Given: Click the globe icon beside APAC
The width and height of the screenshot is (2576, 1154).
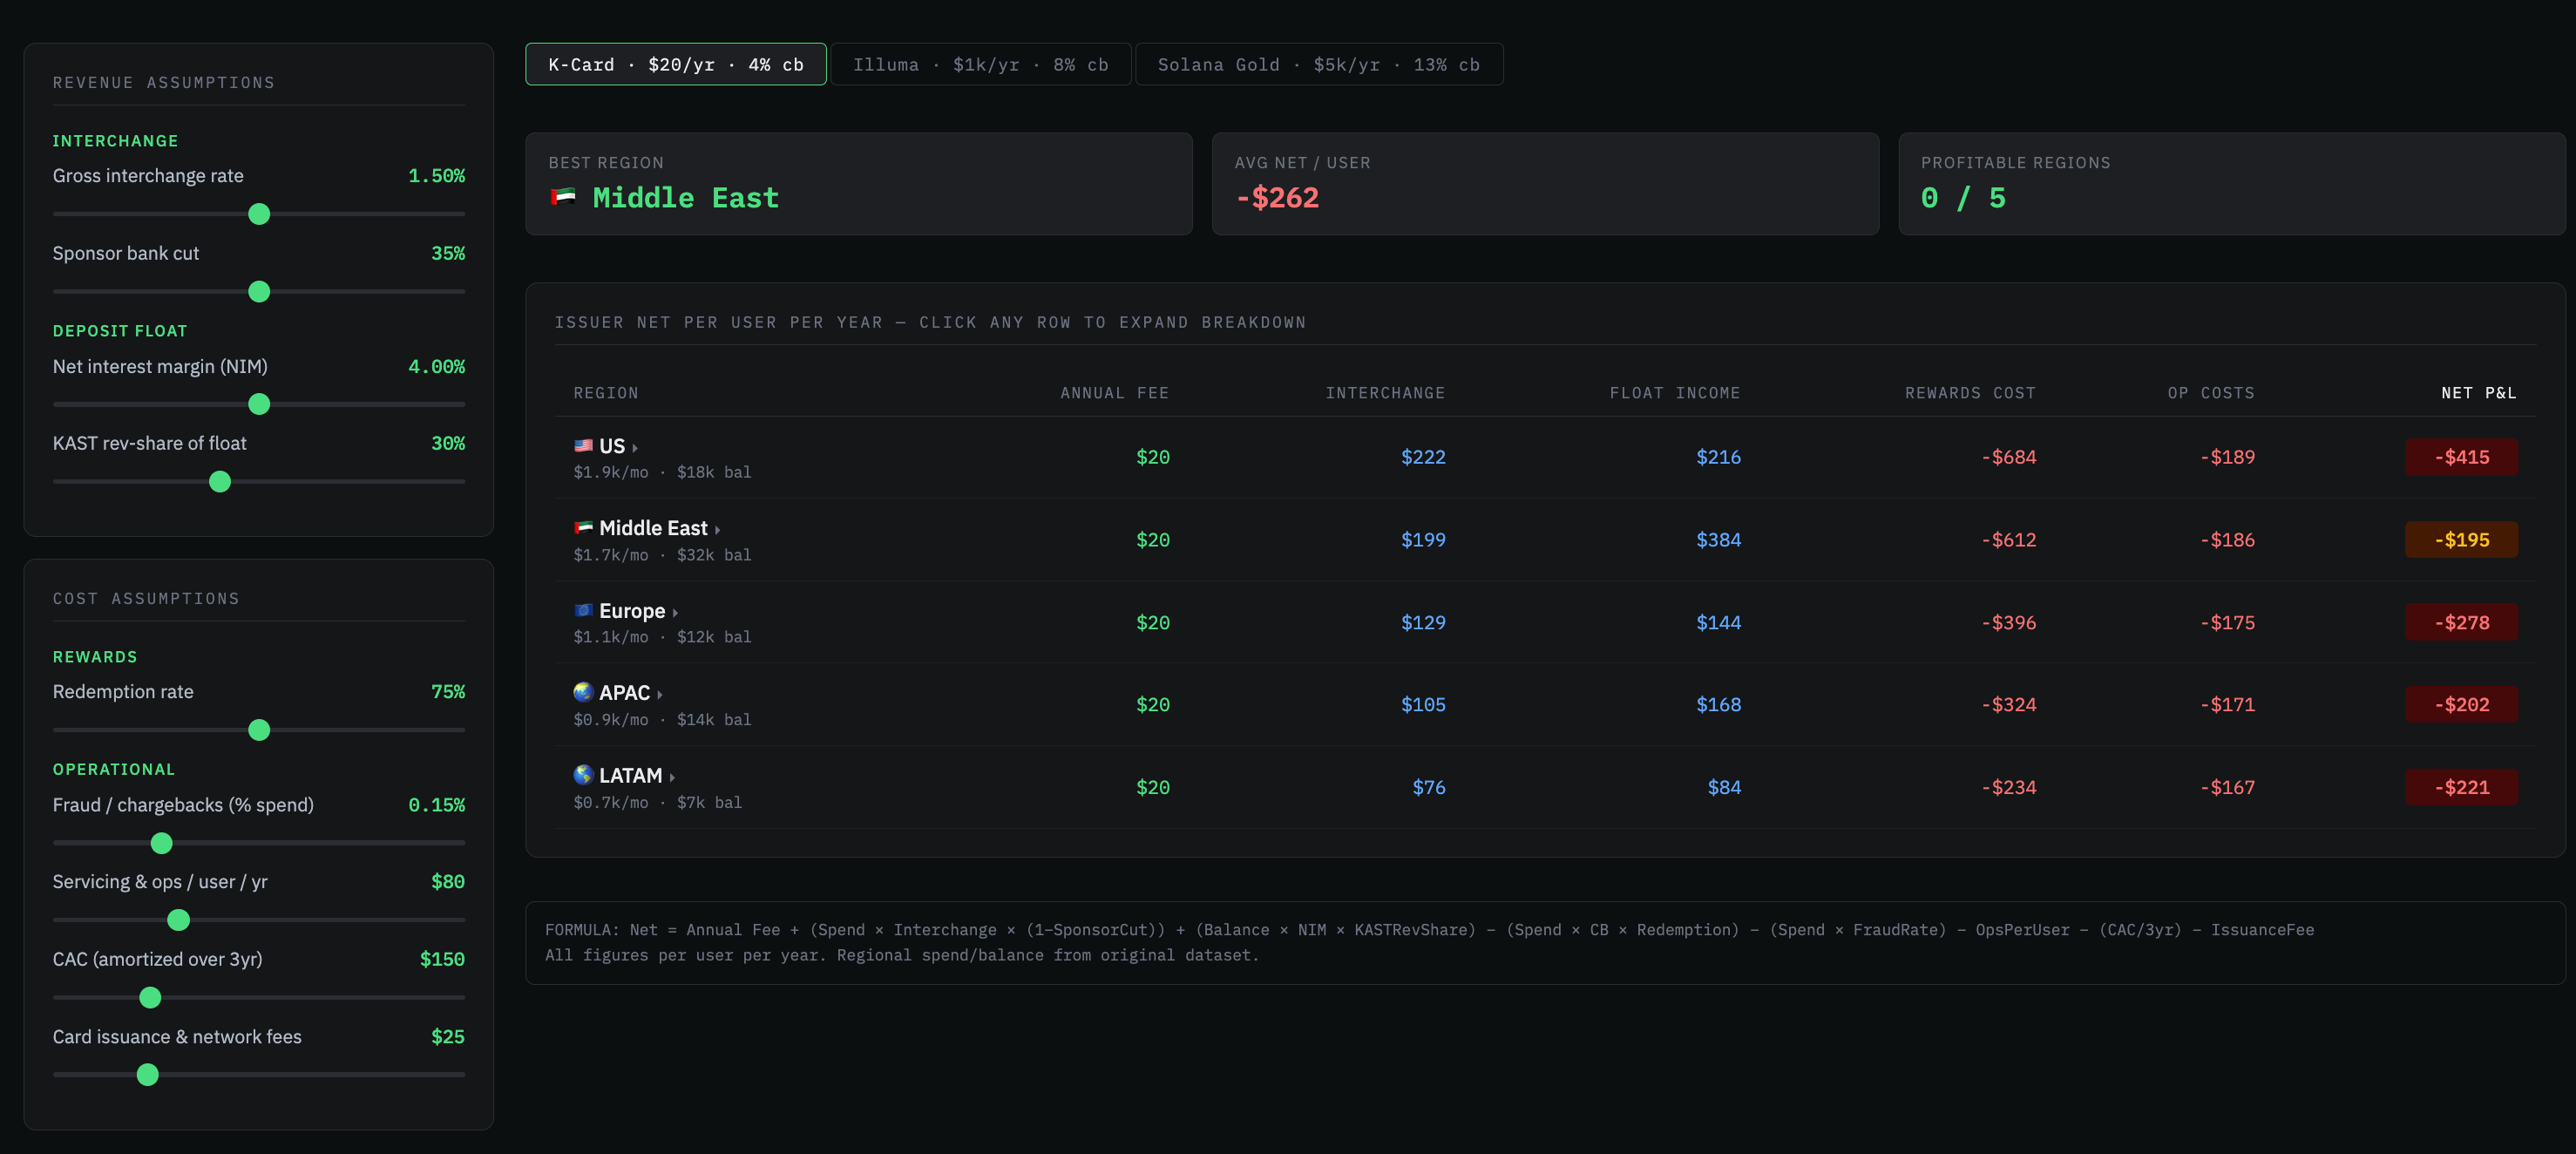Looking at the screenshot, I should tap(583, 692).
